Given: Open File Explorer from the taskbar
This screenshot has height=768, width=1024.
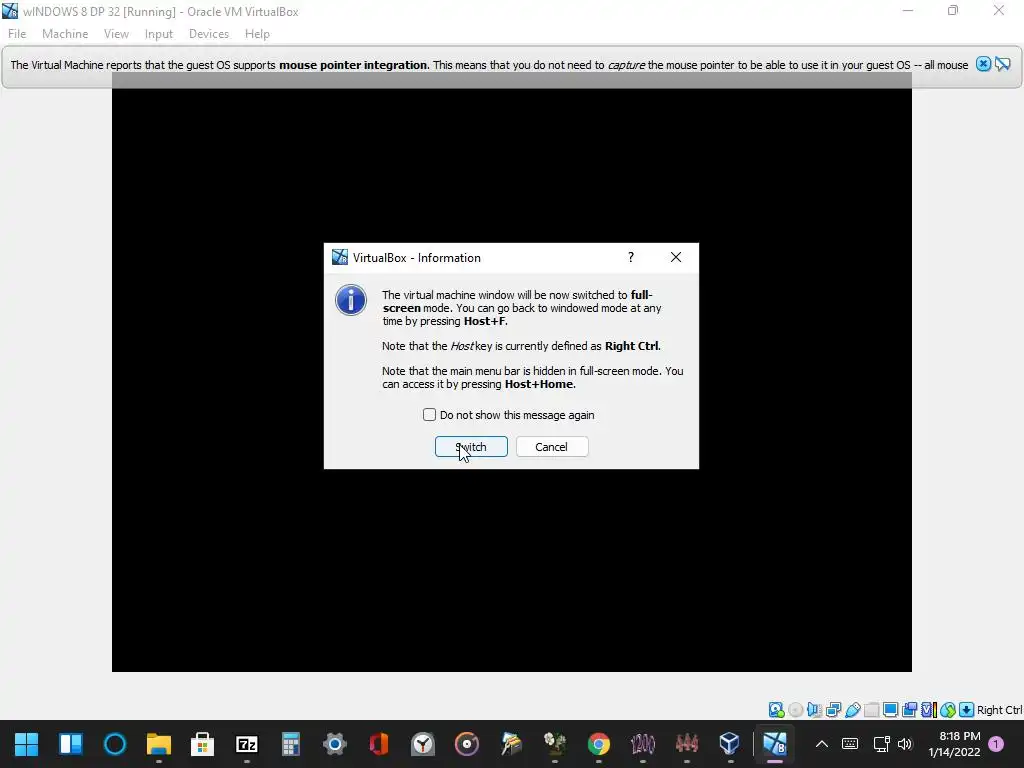Looking at the screenshot, I should [x=159, y=744].
